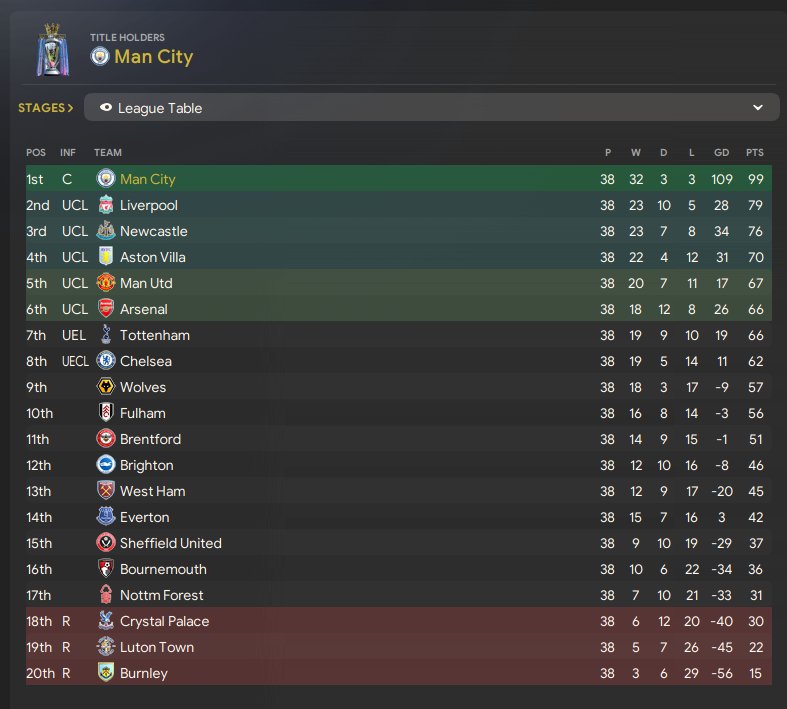
Task: Expand the STAGES menu
Action: click(x=46, y=108)
